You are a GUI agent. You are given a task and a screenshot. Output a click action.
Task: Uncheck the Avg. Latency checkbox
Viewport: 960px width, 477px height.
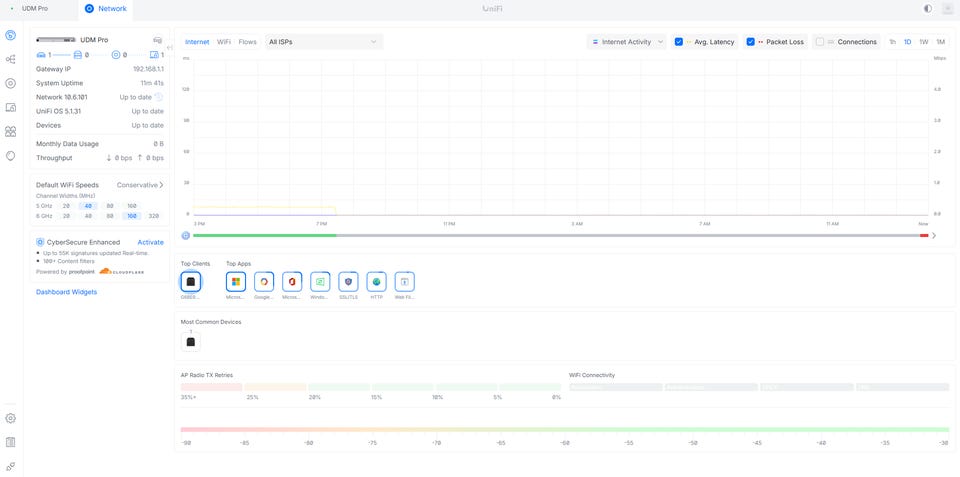(x=678, y=42)
